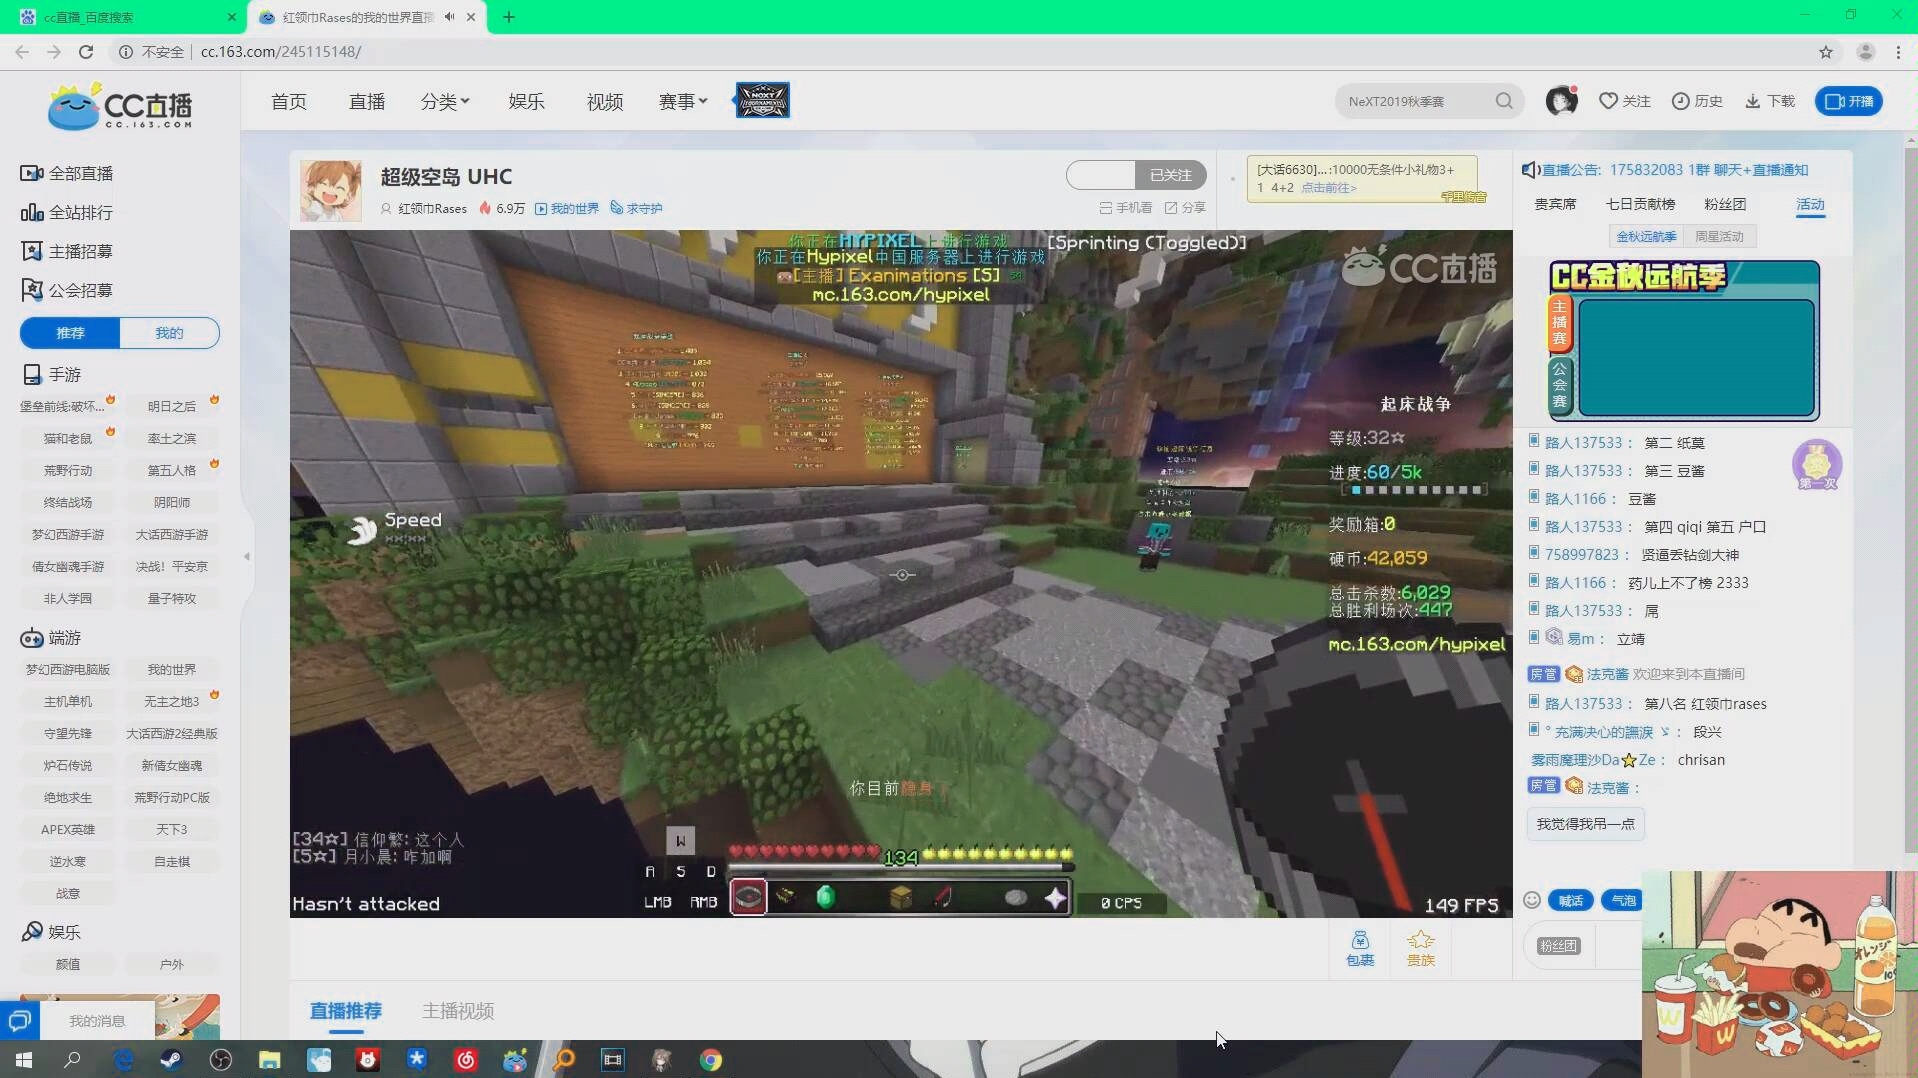Open 全部直播 in sidebar
Viewport: 1918px width, 1078px height.
pyautogui.click(x=67, y=173)
